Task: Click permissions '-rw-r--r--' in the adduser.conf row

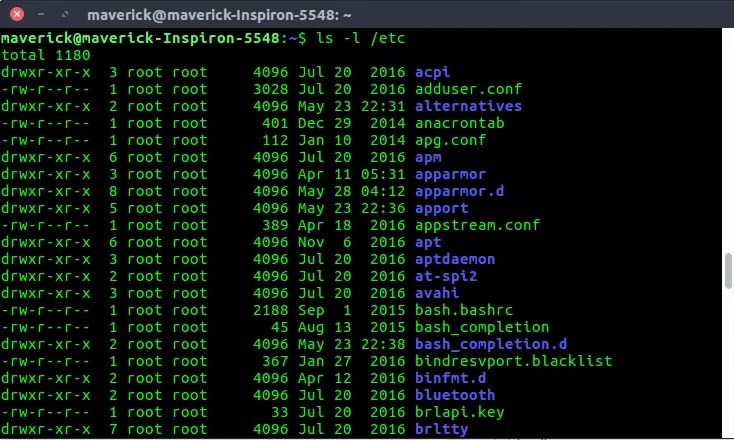Action: [x=46, y=89]
